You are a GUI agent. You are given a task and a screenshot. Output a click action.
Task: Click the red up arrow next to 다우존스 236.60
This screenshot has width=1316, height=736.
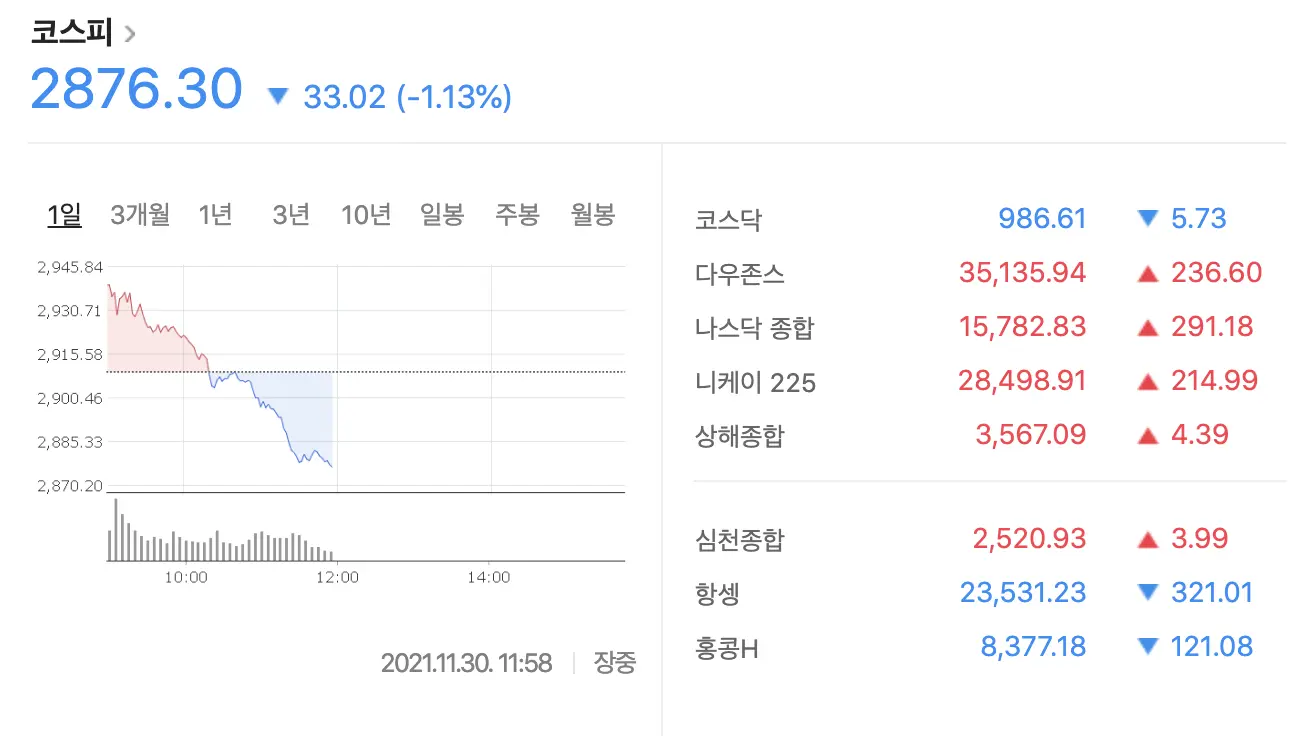[x=1148, y=272]
